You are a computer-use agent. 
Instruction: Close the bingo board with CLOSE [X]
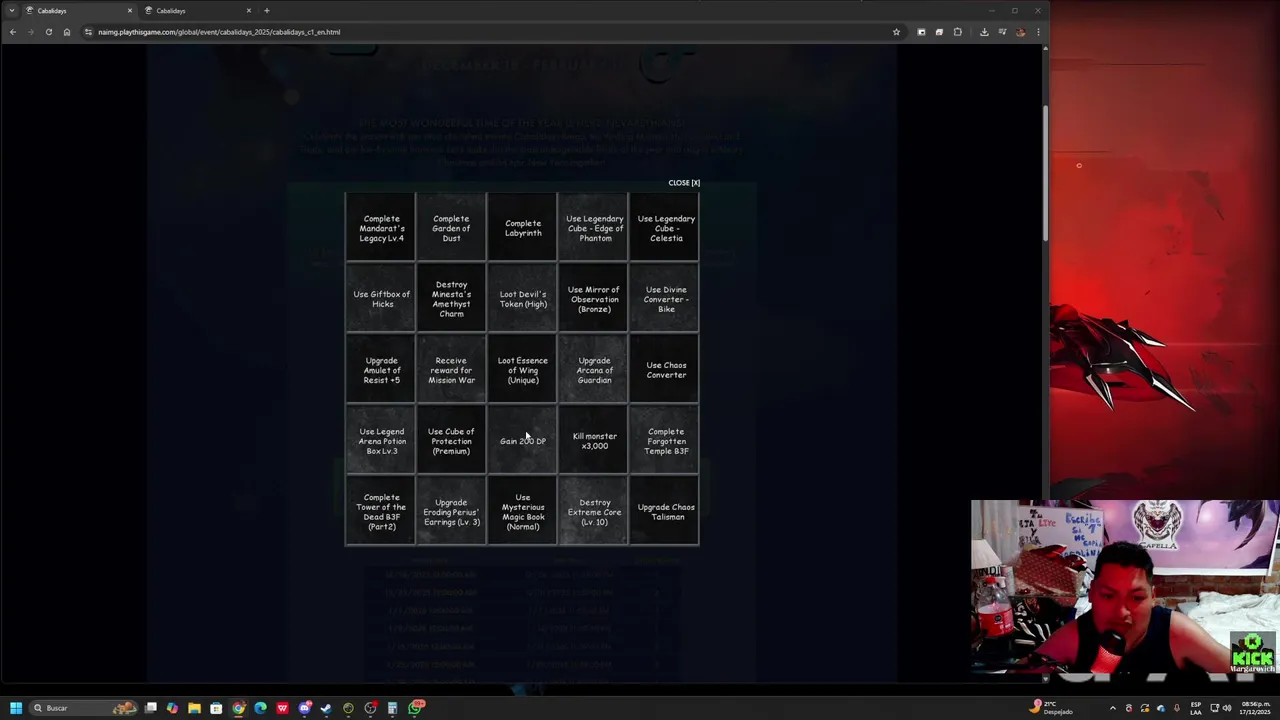[684, 183]
